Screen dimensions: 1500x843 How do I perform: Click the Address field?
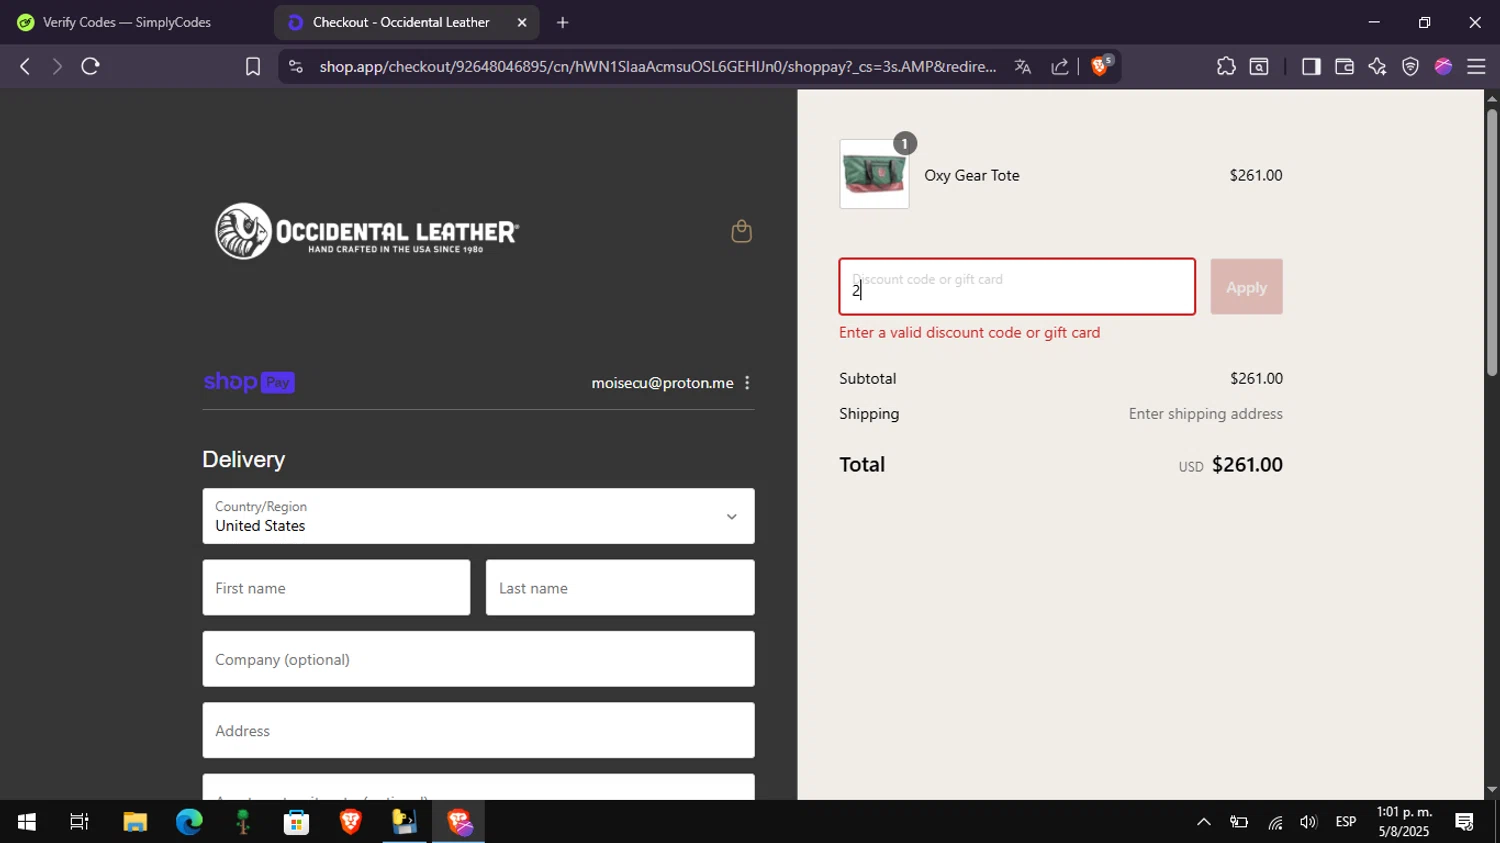[x=478, y=730]
